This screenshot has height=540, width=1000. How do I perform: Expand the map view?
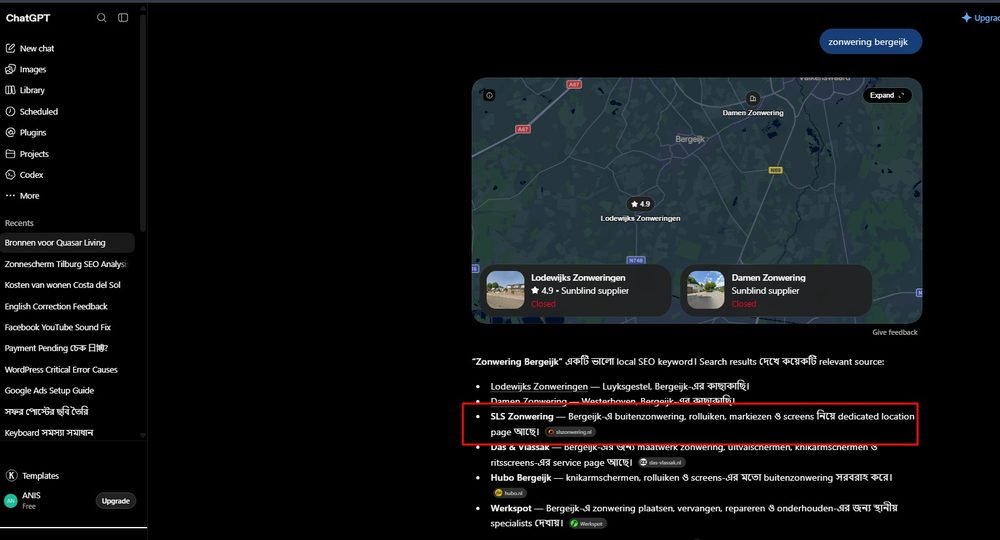(x=887, y=95)
